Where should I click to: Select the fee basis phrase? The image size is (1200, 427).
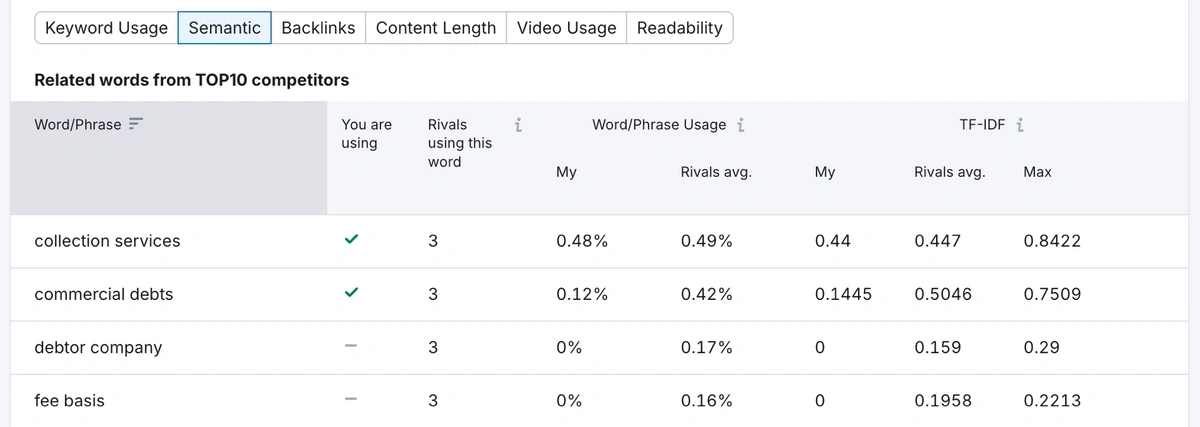click(x=69, y=400)
